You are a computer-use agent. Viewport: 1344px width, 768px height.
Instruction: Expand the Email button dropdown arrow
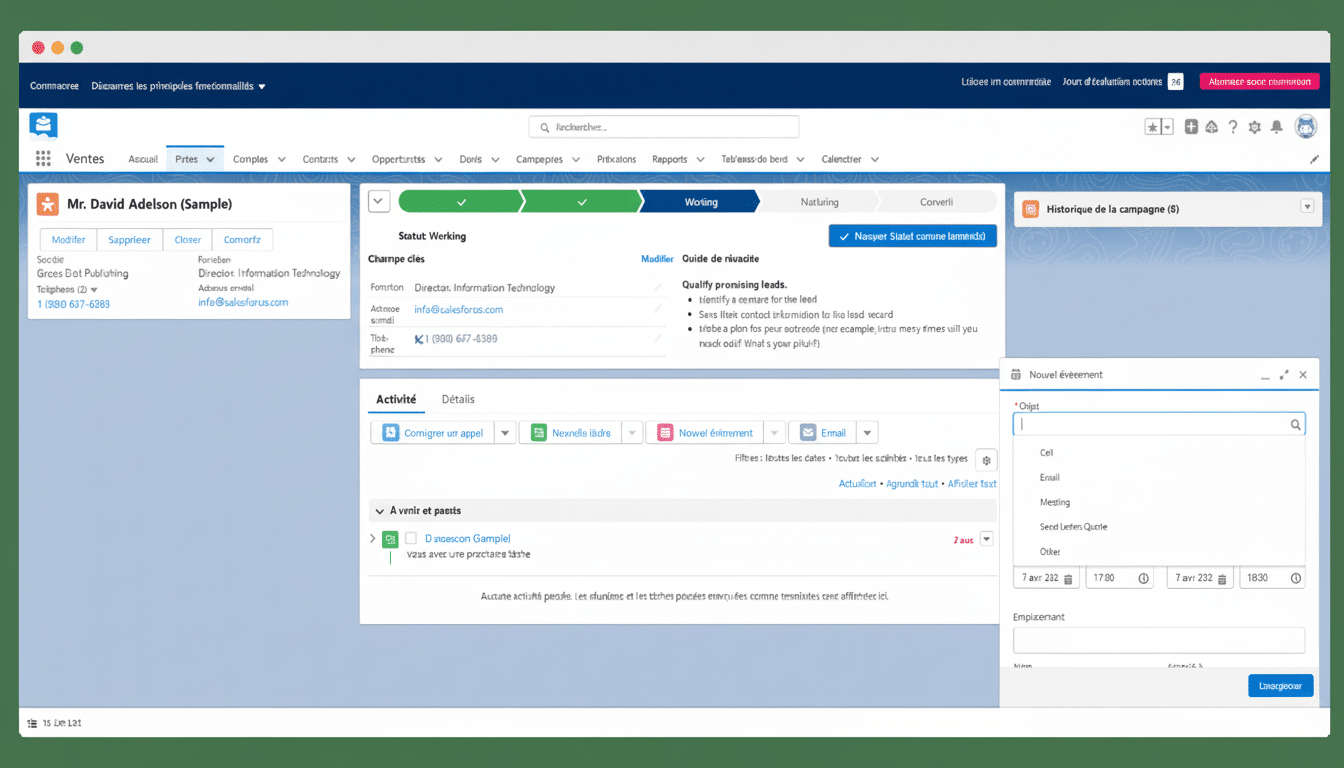coord(866,432)
